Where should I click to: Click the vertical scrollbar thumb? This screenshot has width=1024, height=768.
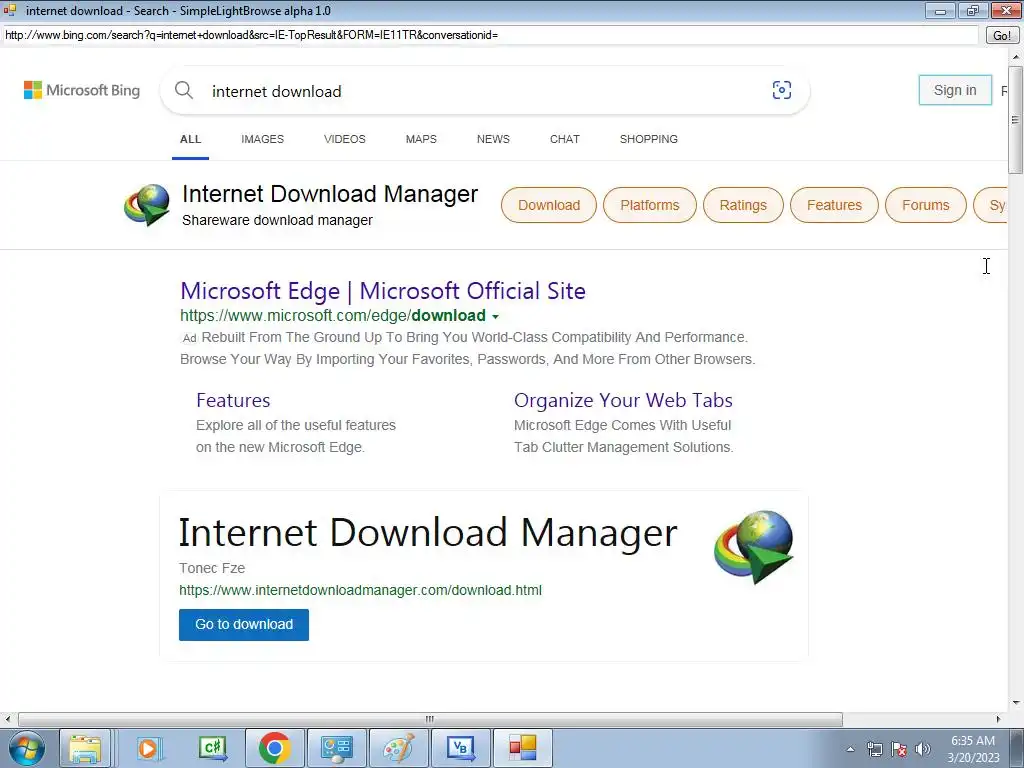(1016, 120)
